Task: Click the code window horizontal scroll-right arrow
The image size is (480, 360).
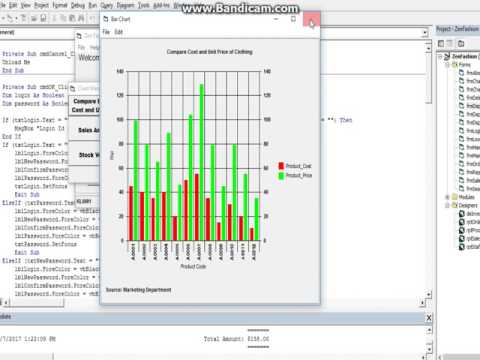Action: click(x=423, y=303)
